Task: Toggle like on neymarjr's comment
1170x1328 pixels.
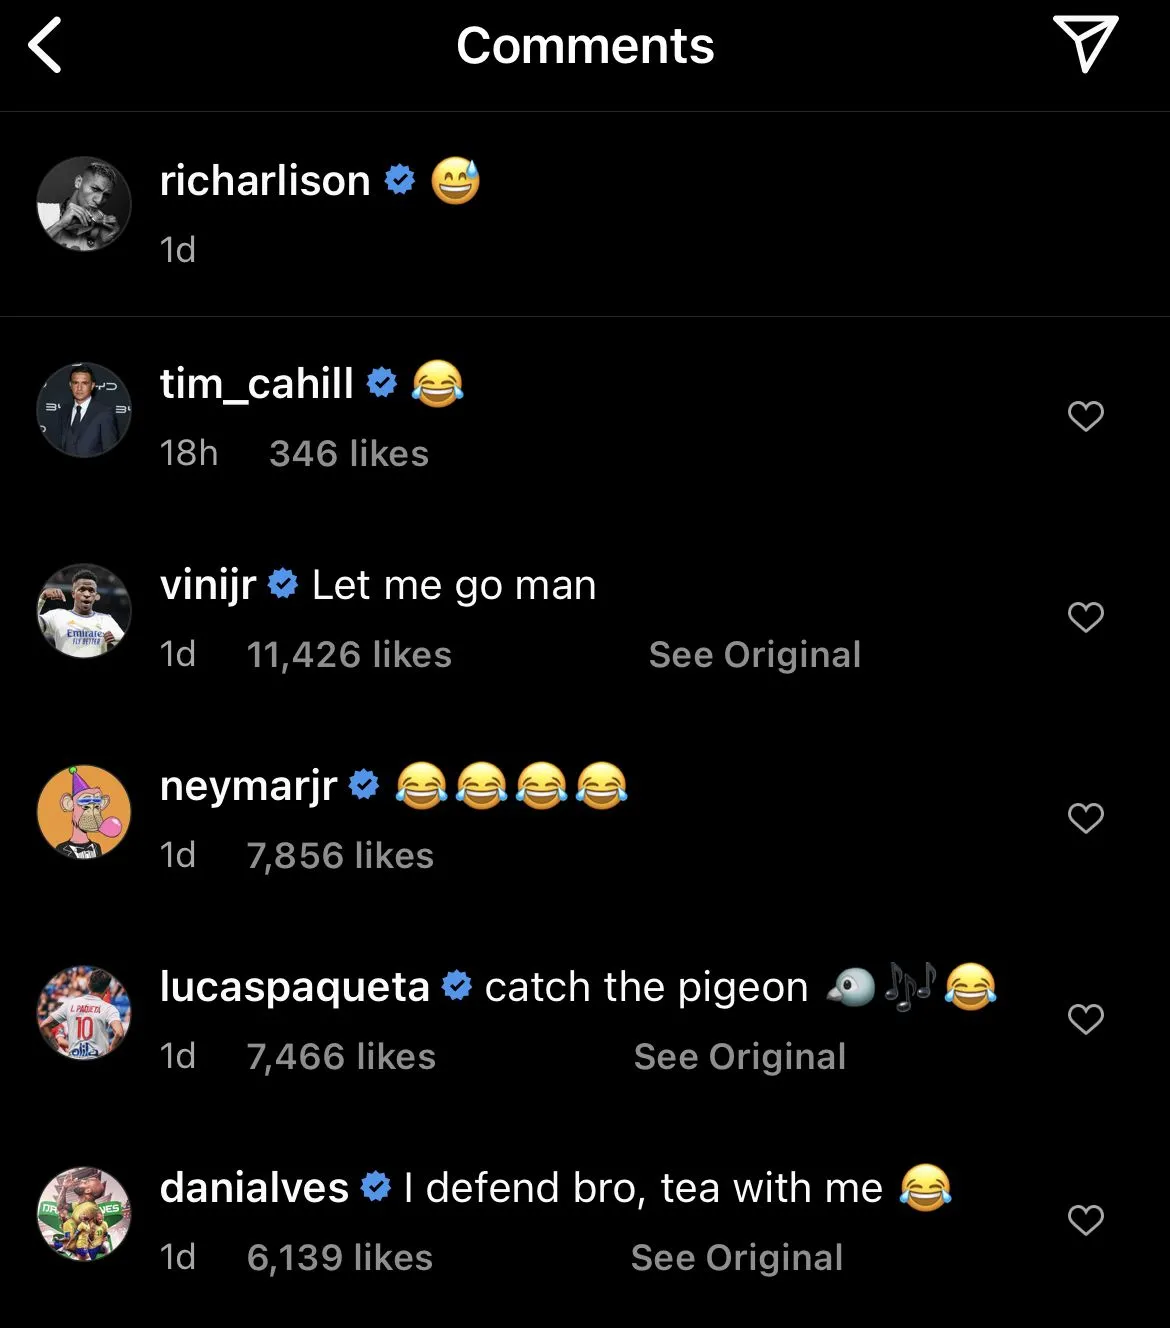Action: coord(1085,819)
